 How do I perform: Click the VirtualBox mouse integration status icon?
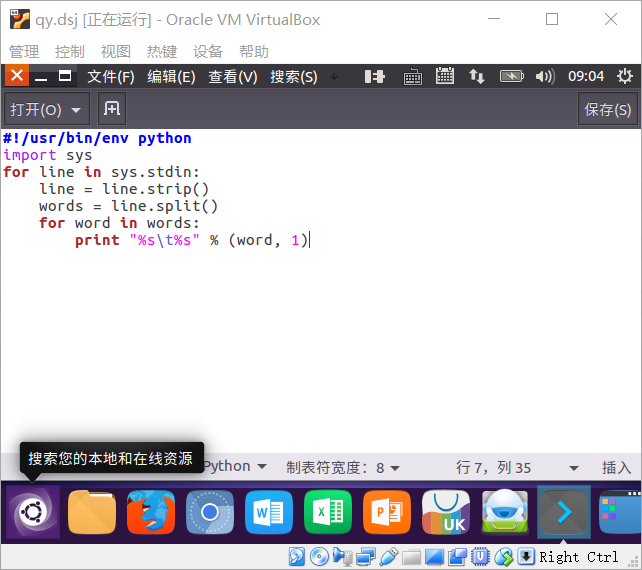tap(504, 557)
